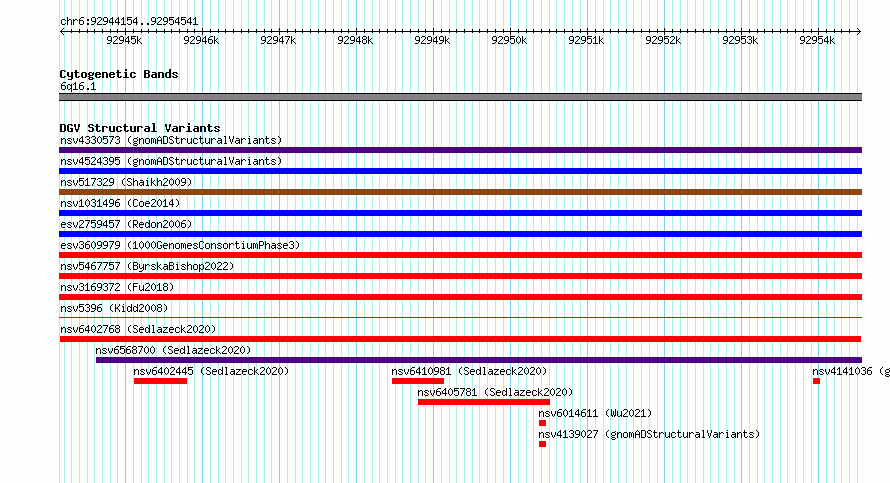
Task: Open the nsv4524395 gnomADStructuralVariants label
Action: click(x=171, y=161)
